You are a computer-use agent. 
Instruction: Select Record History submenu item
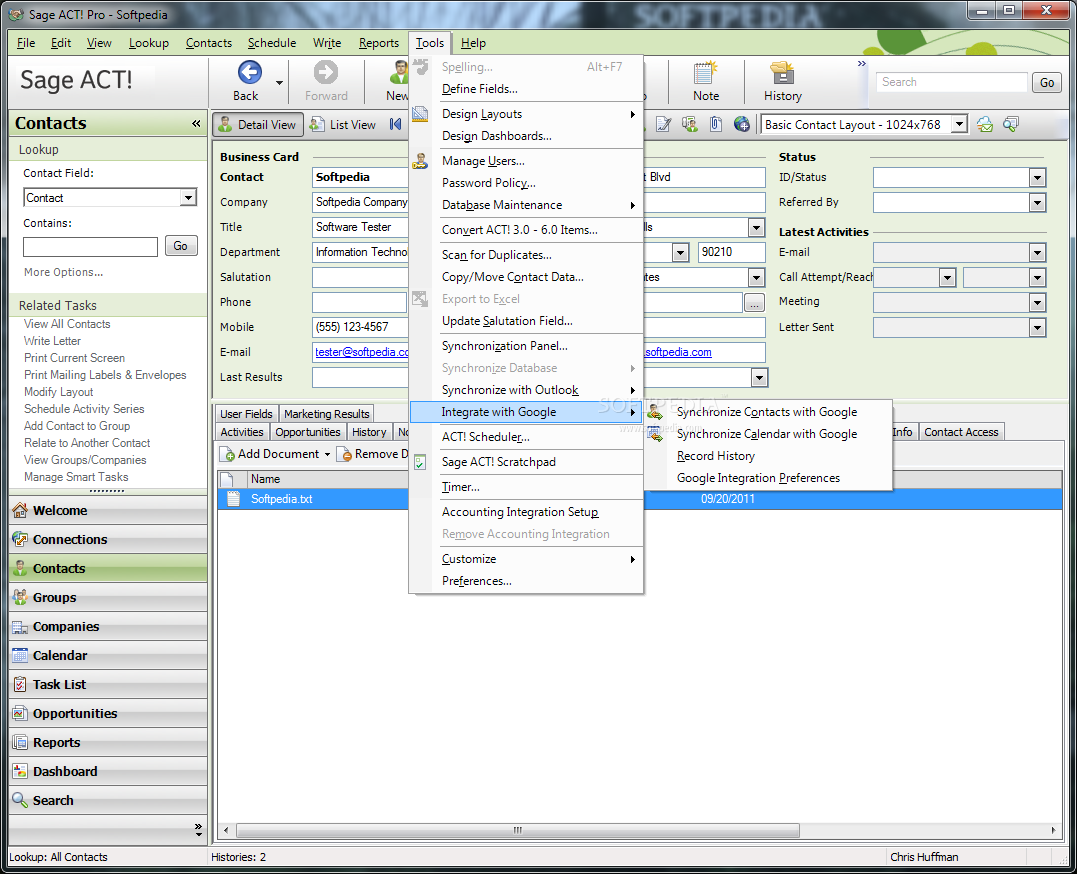716,456
